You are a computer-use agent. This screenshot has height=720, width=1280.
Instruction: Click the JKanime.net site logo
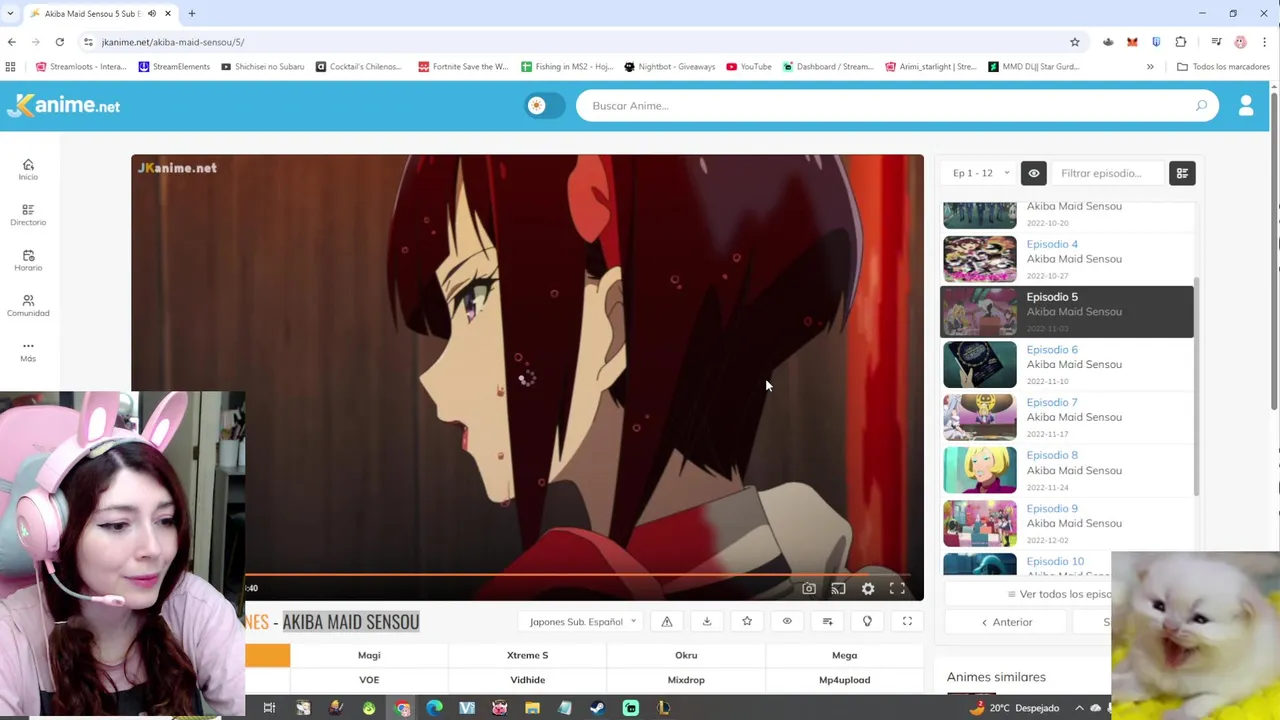(x=64, y=105)
